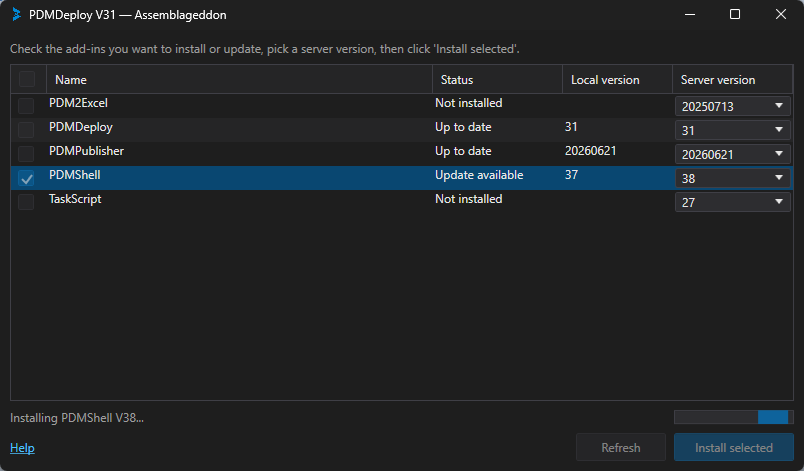Click the PDMDeploy app icon in title bar
804x471 pixels.
pos(16,14)
